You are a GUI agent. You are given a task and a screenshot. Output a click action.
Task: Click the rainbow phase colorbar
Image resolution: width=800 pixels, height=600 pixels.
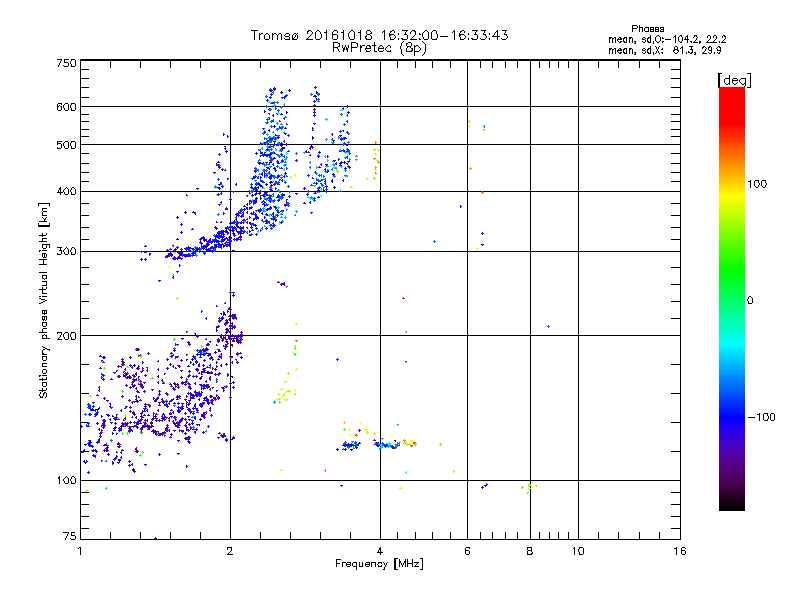[732, 299]
